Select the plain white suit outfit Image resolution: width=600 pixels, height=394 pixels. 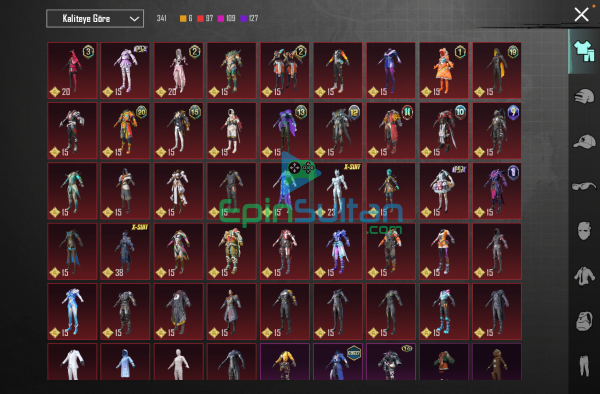click(72, 361)
